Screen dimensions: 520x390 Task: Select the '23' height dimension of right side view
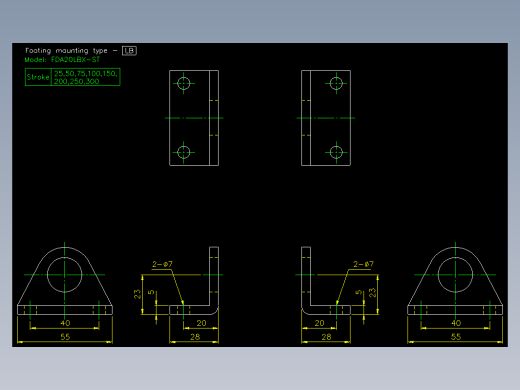tap(372, 293)
